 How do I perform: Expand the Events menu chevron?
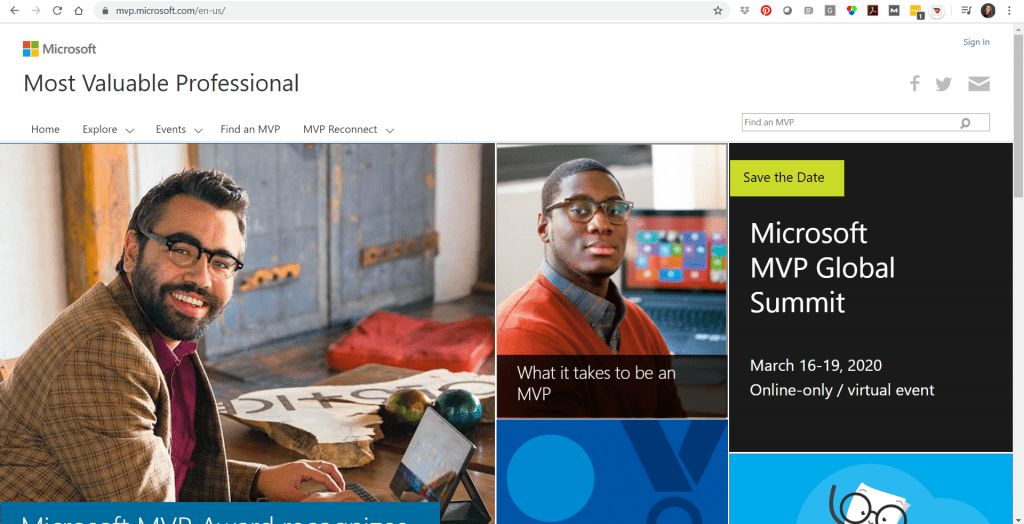(198, 131)
